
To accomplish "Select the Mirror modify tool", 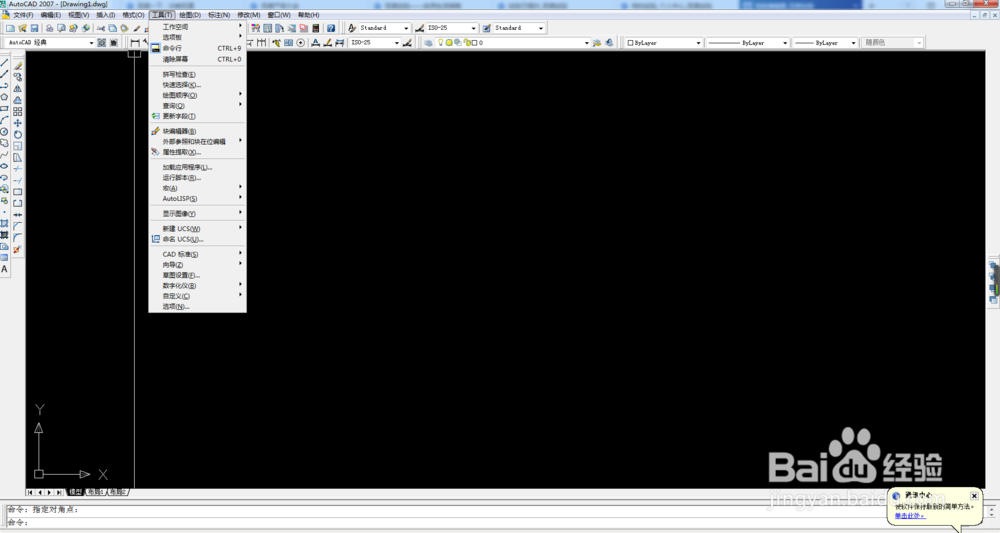I will (18, 89).
